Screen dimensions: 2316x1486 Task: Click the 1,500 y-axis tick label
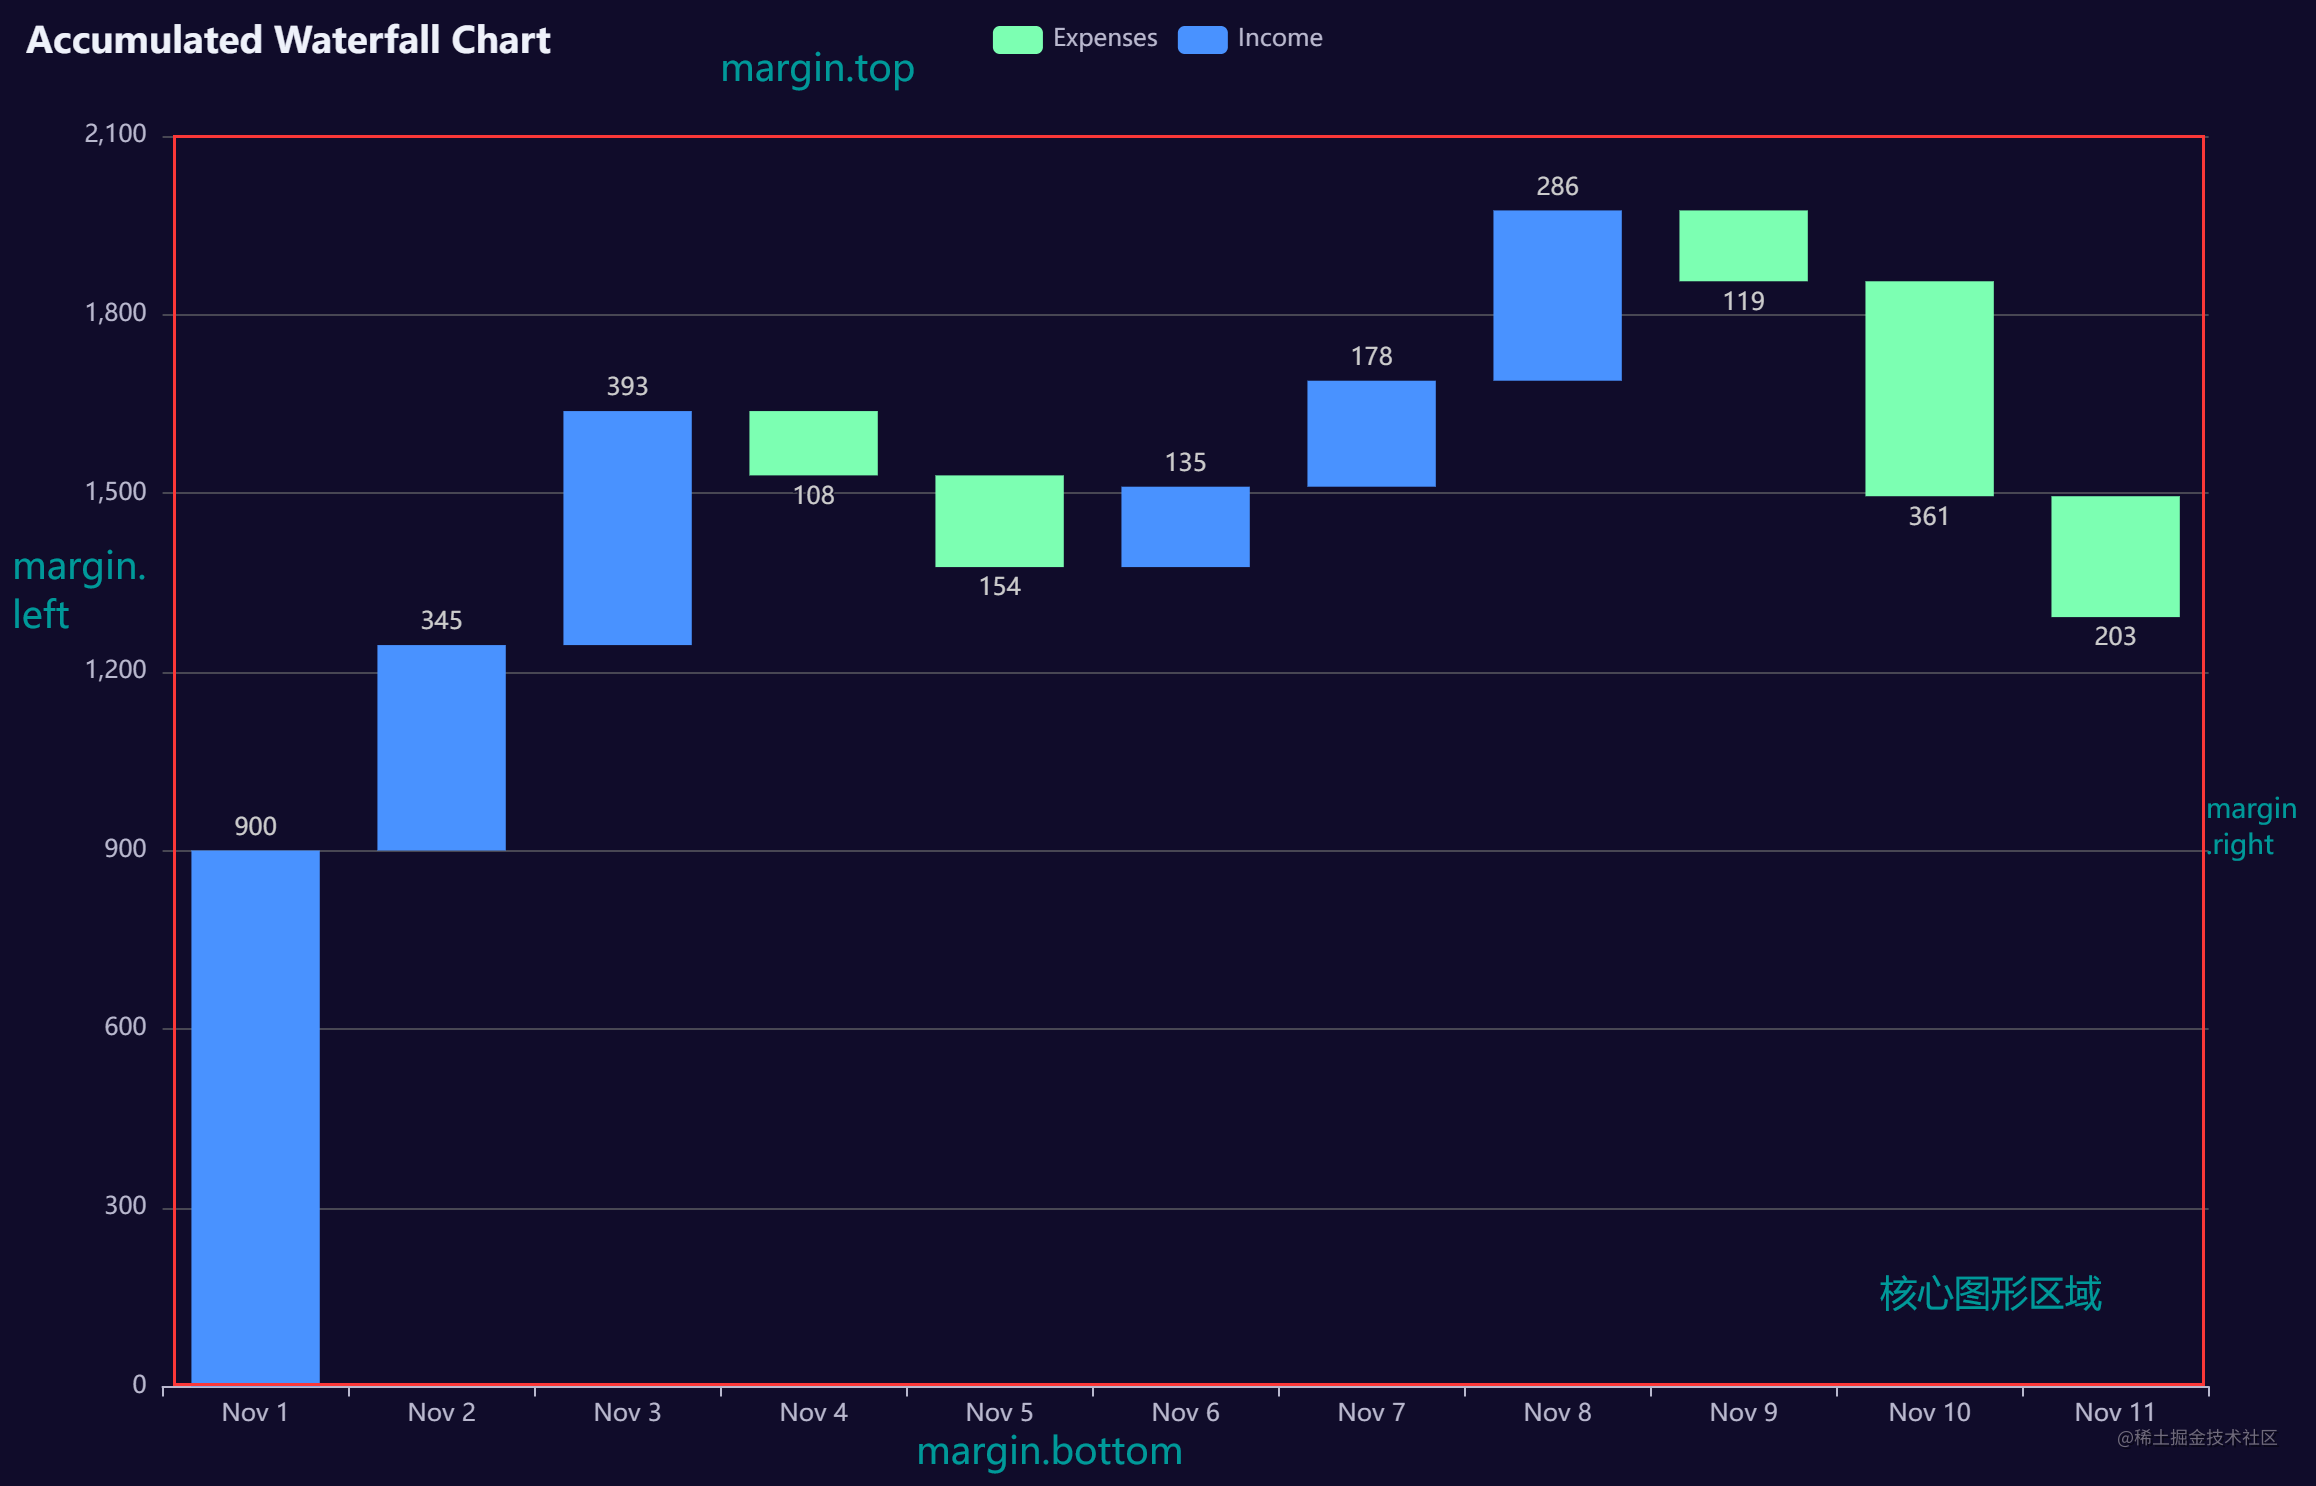[115, 492]
